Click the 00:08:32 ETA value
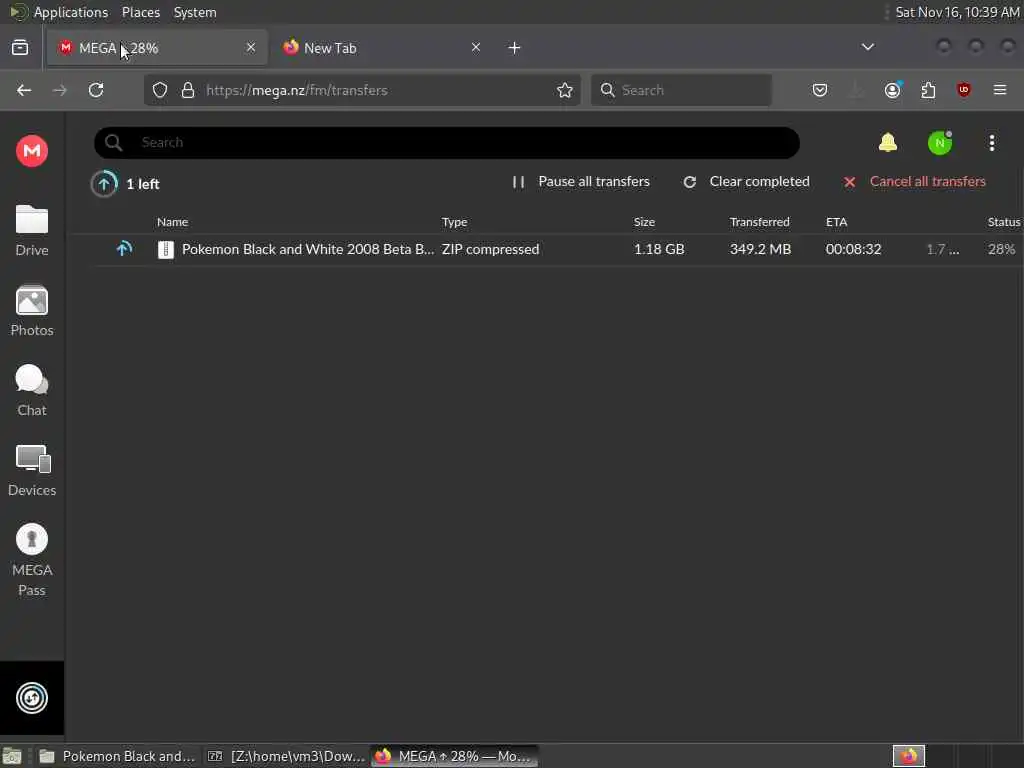 click(x=854, y=249)
